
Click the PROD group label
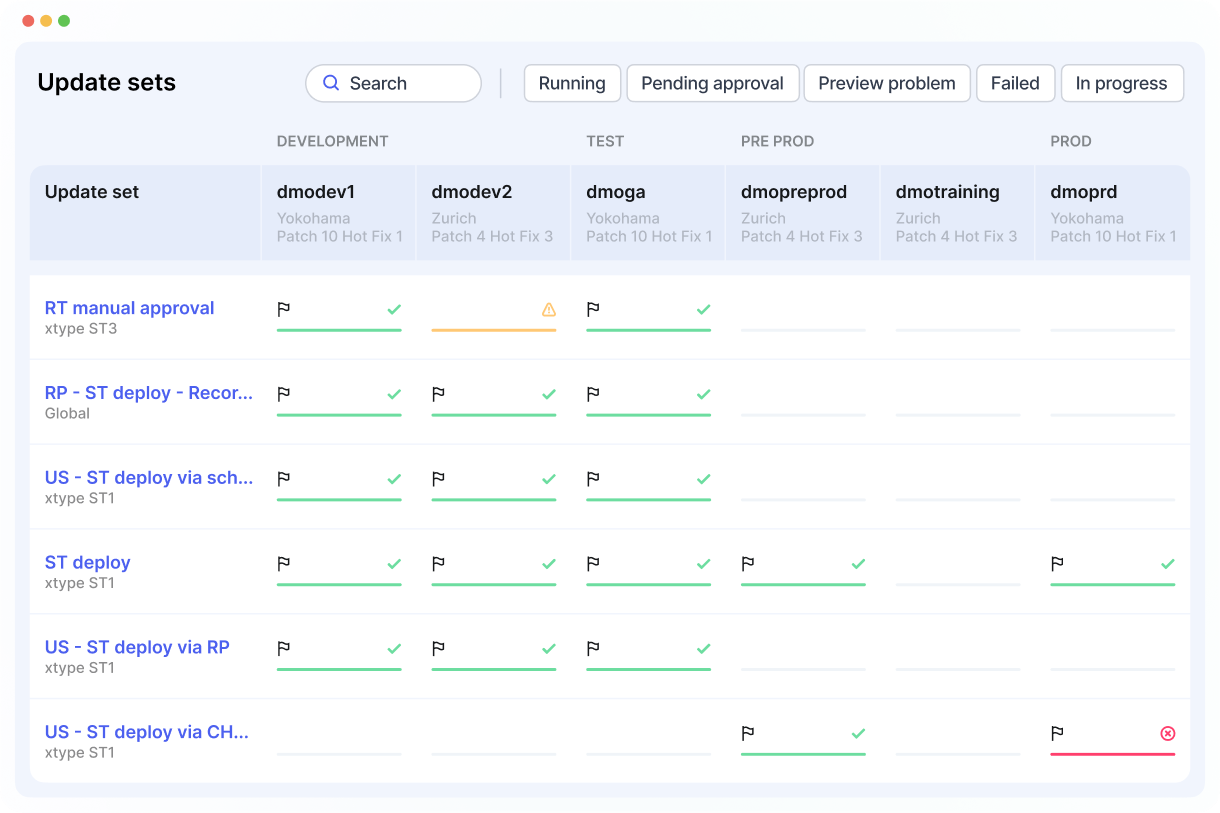tap(1071, 141)
